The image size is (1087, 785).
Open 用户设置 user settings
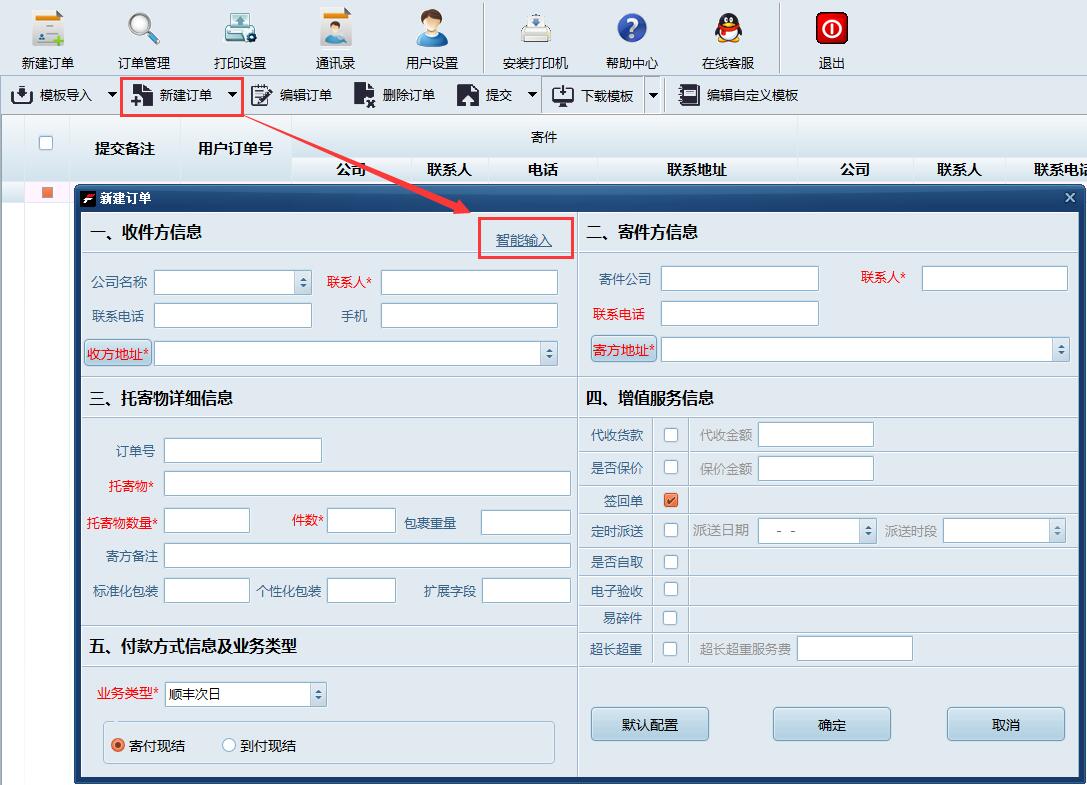(x=431, y=30)
